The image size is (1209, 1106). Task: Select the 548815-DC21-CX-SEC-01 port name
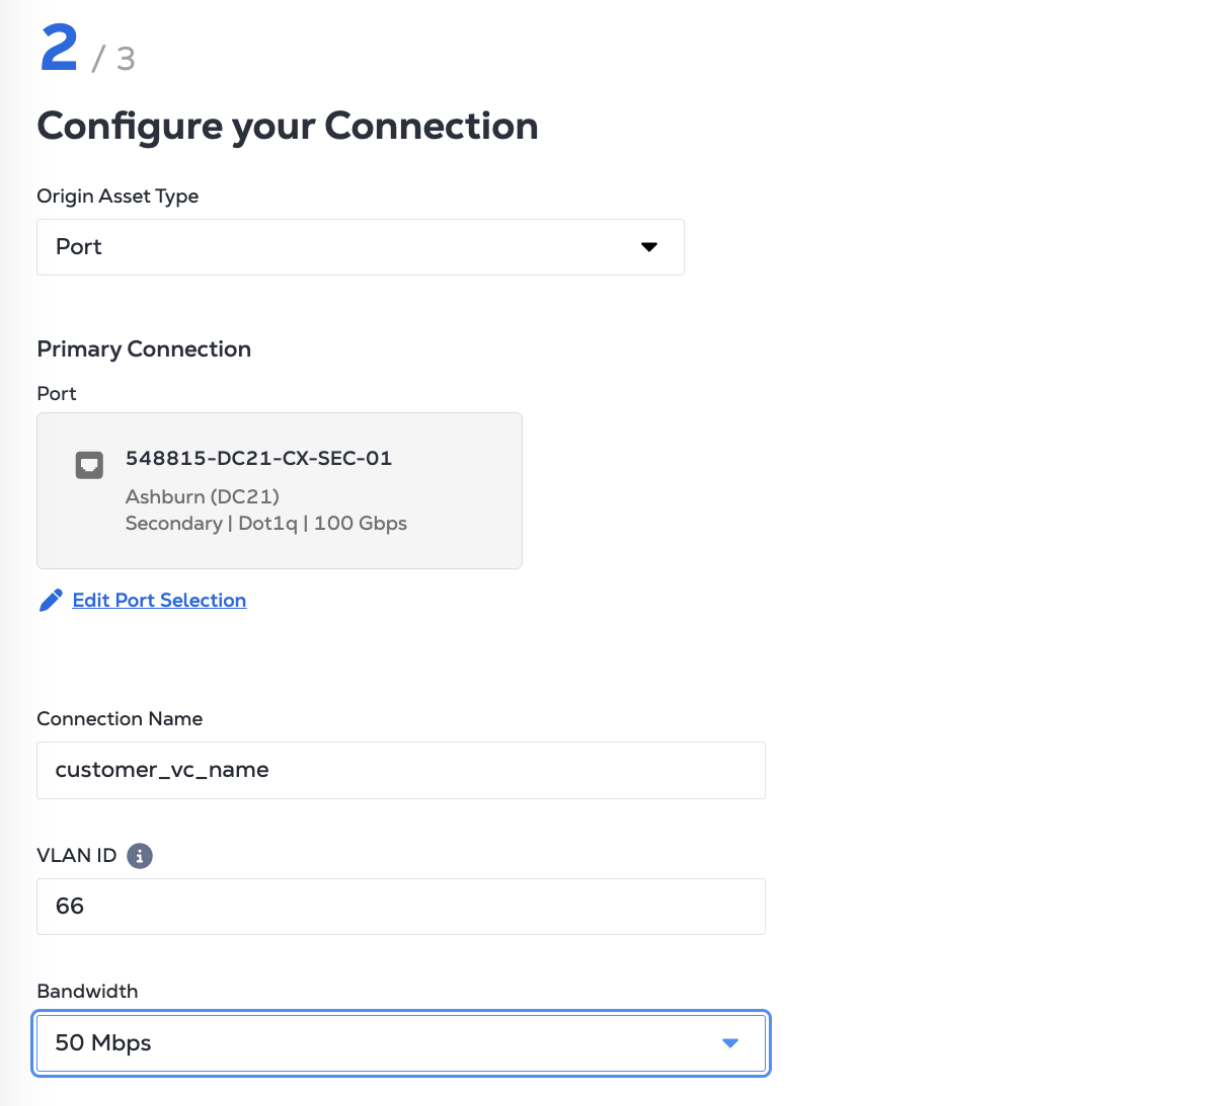pos(258,458)
